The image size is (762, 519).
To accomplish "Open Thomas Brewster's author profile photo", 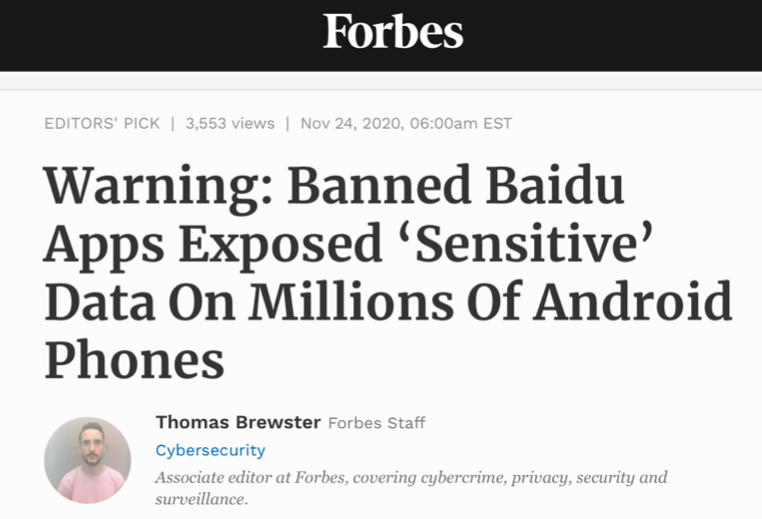I will click(x=88, y=459).
